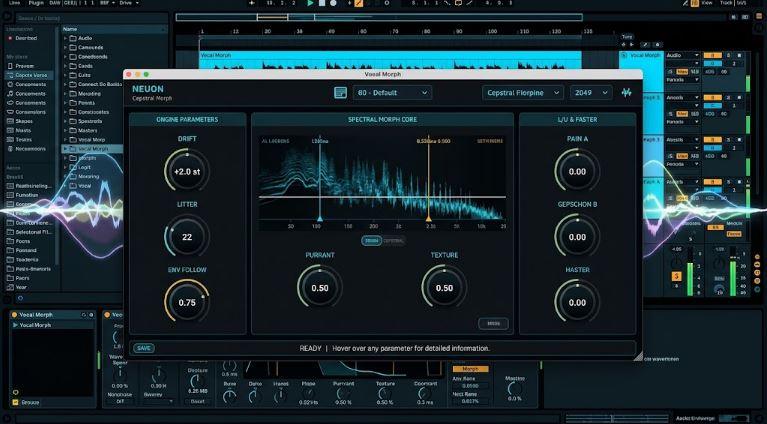Click the orange Morph button in device strip
Image resolution: width=767 pixels, height=424 pixels.
tap(471, 369)
